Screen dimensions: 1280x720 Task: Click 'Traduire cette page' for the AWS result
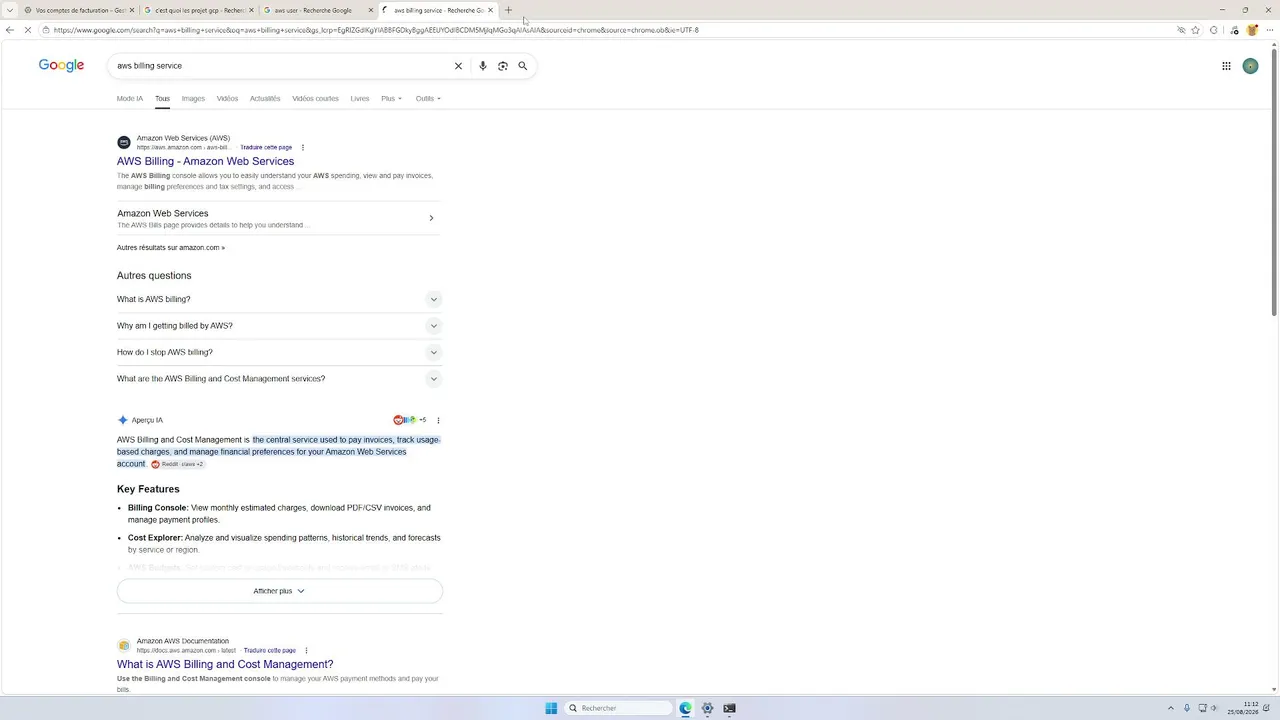[266, 147]
